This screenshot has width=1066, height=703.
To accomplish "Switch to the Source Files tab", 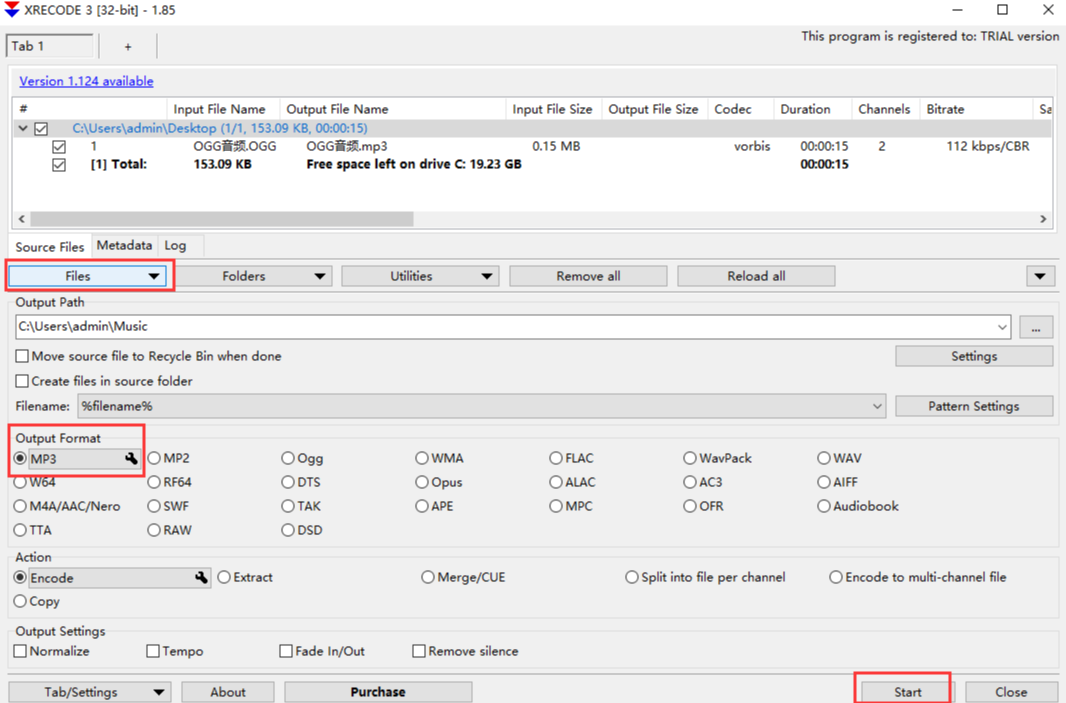I will click(x=50, y=247).
